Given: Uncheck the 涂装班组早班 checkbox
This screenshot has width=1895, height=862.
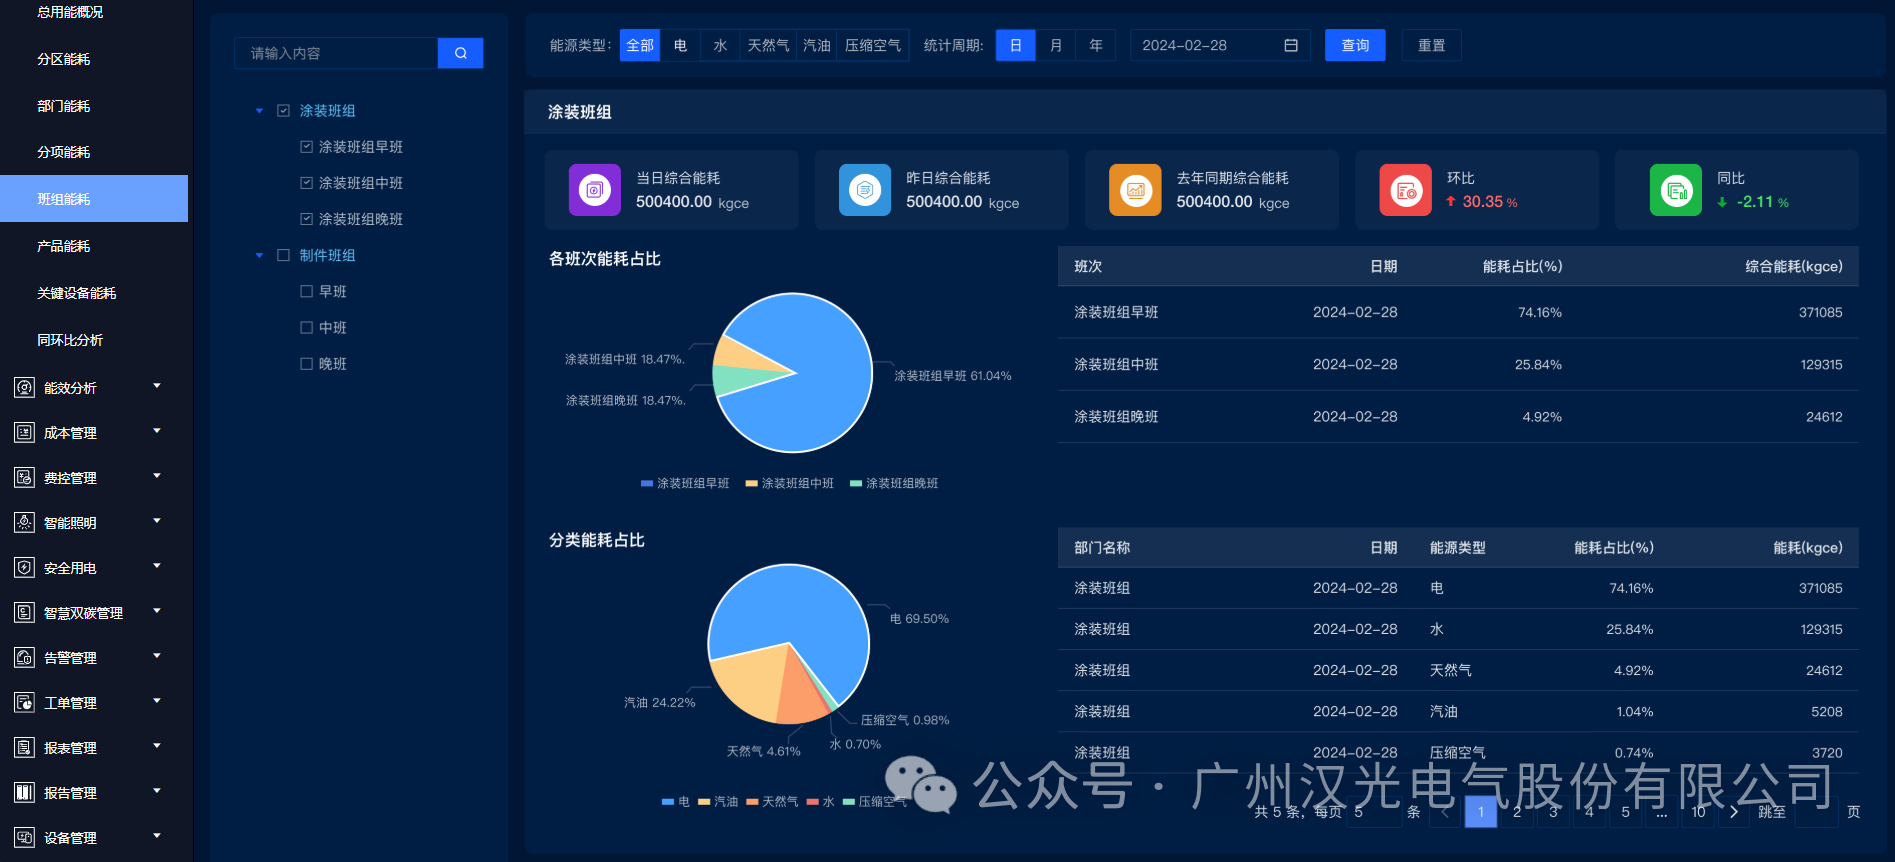Looking at the screenshot, I should (307, 147).
